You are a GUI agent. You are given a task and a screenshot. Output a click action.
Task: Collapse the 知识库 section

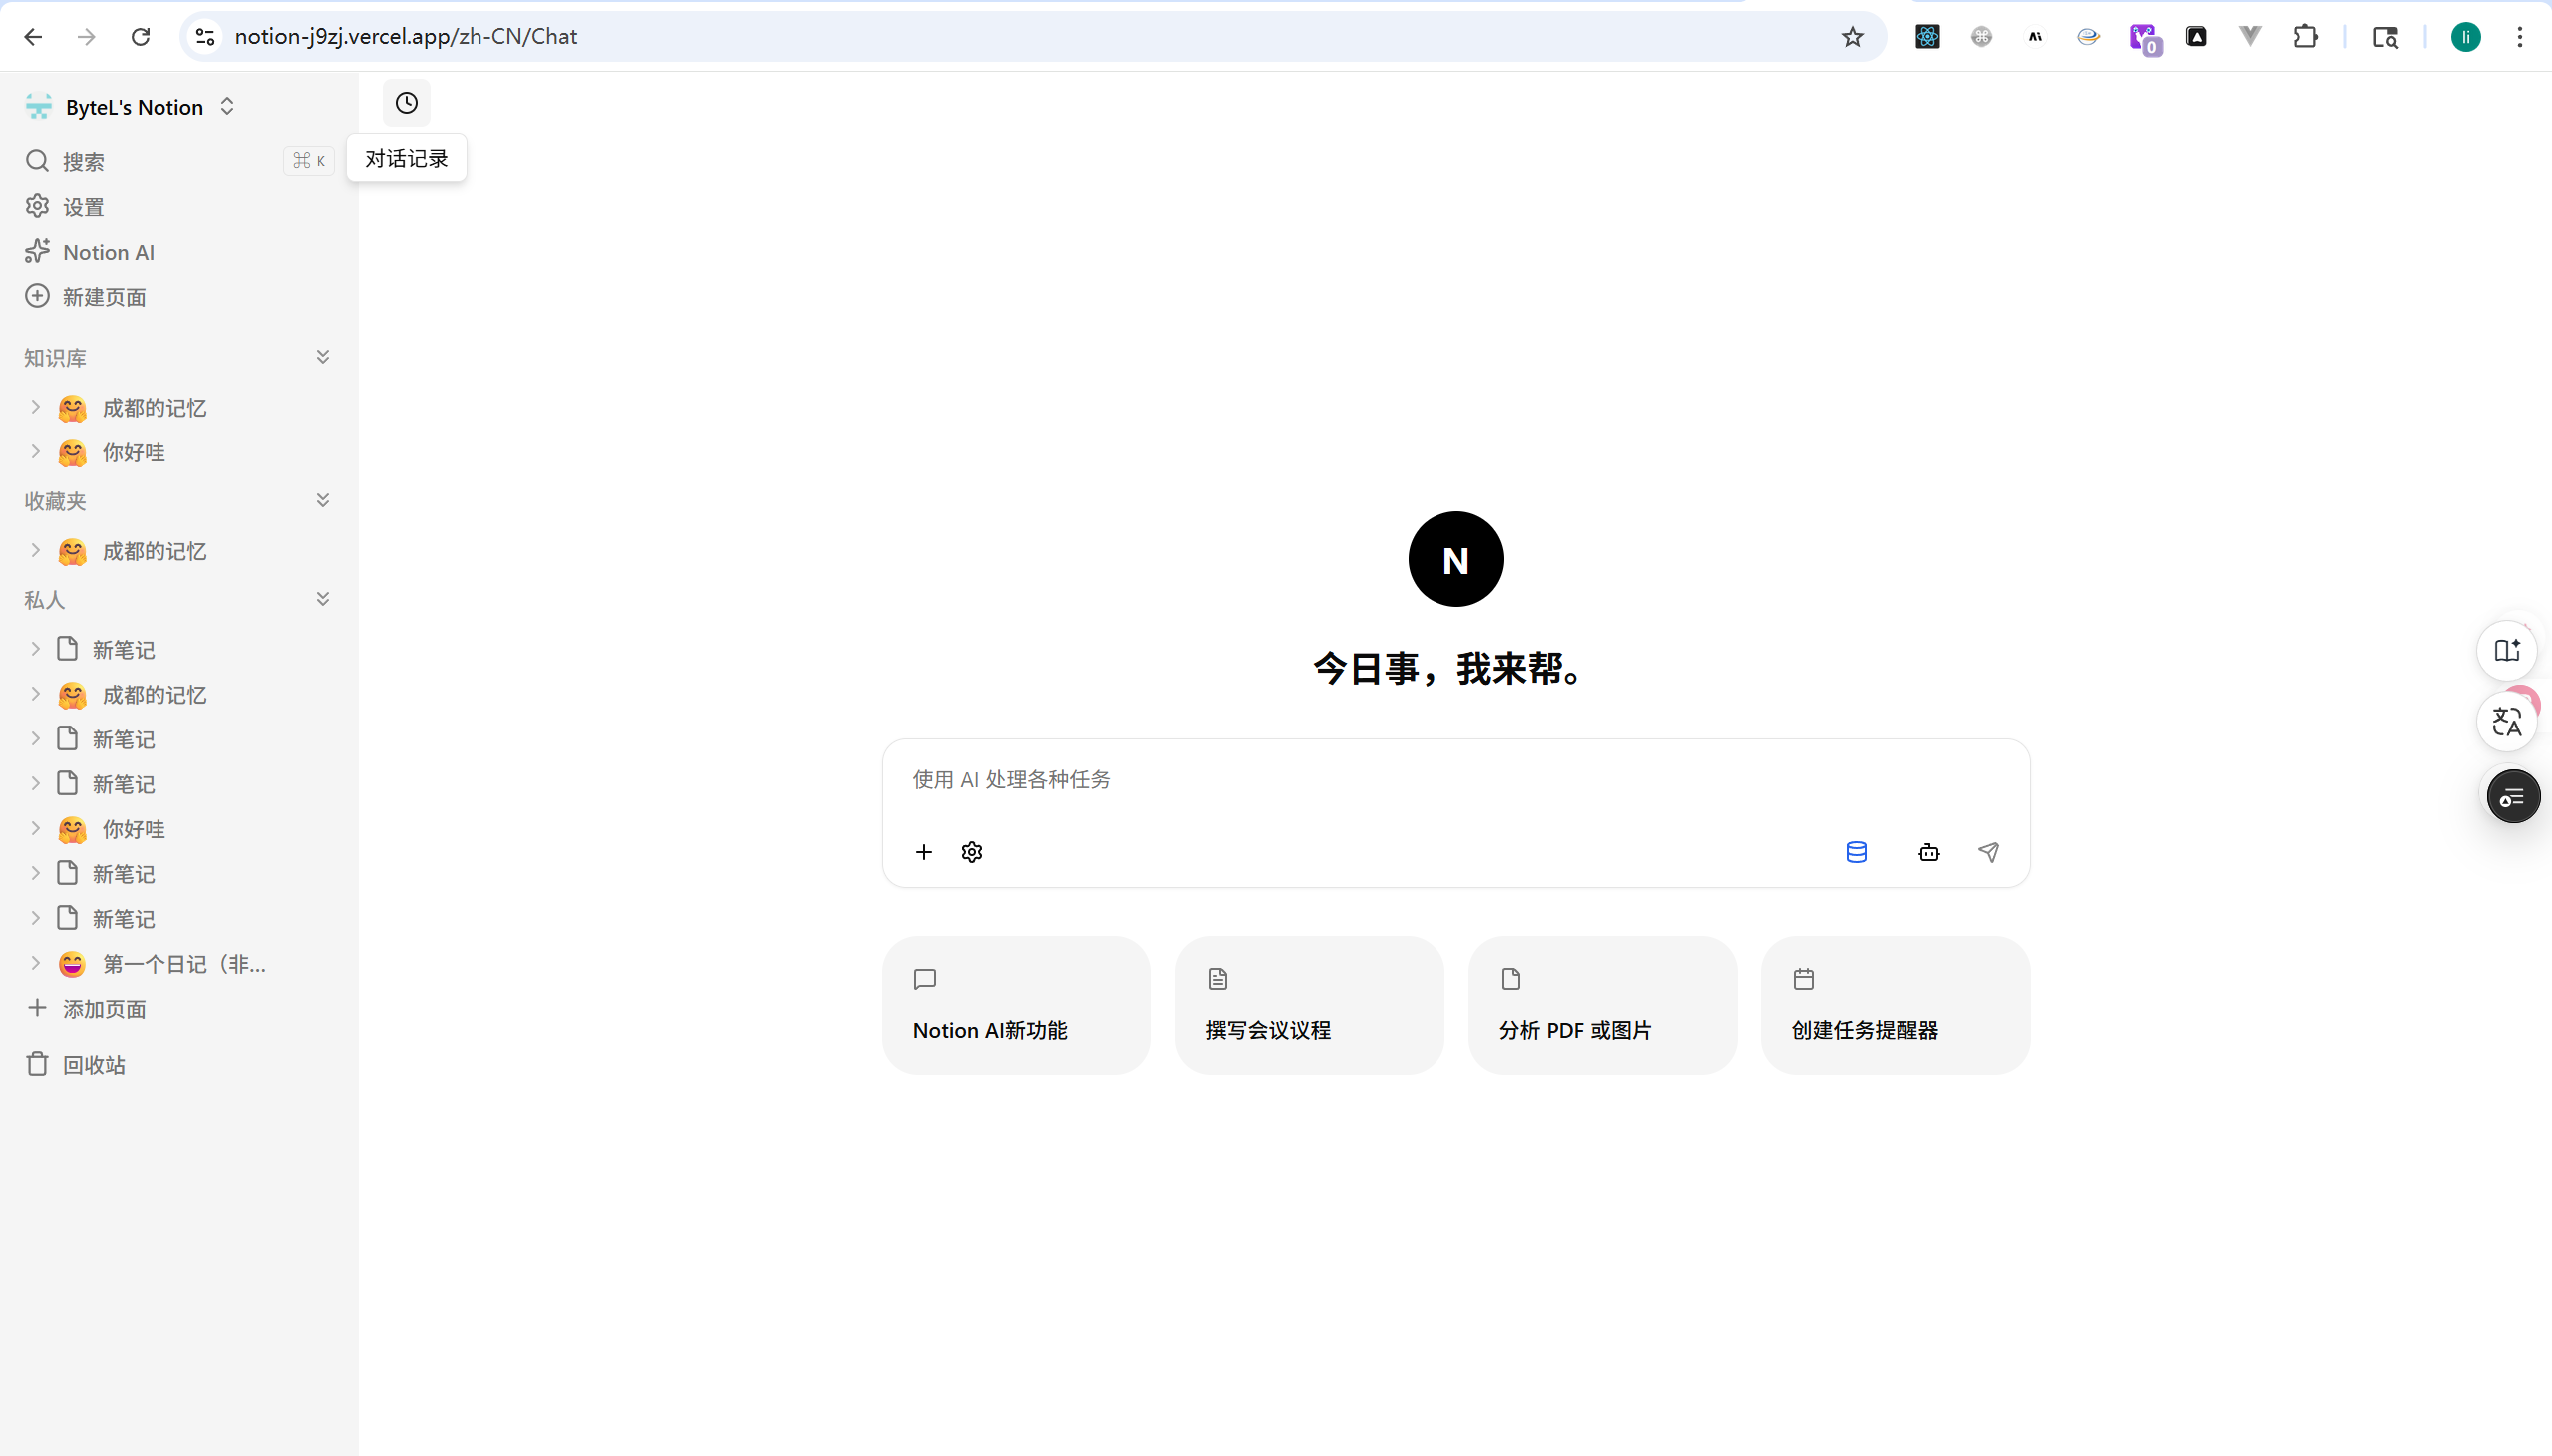(322, 355)
